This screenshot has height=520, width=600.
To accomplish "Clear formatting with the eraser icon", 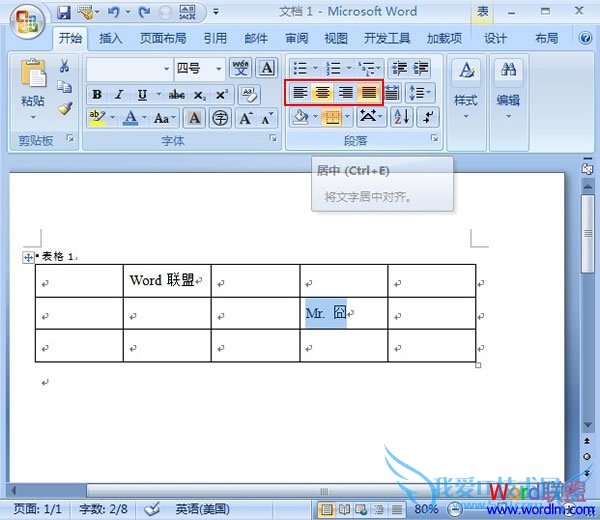I will (249, 95).
